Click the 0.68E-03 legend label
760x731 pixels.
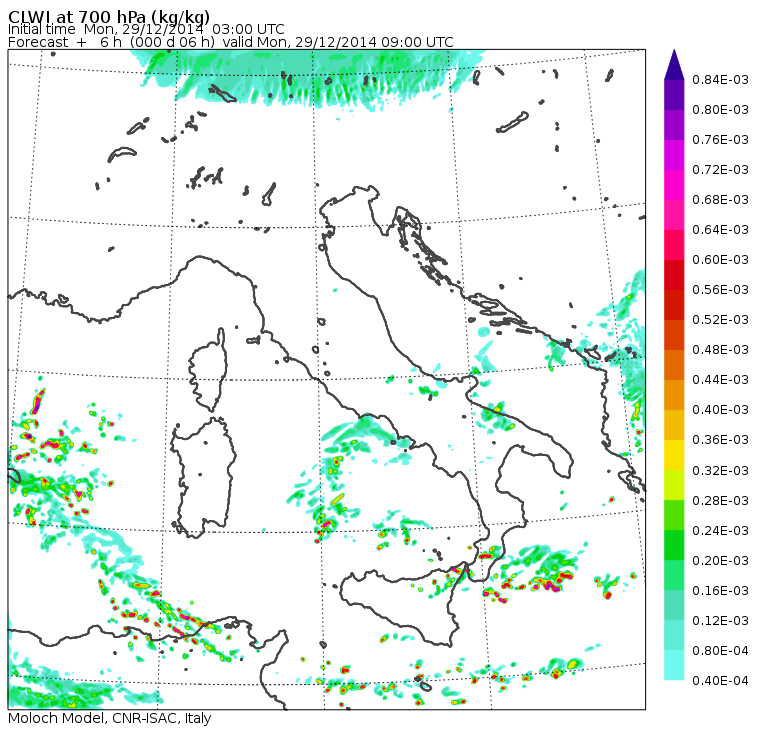coord(720,200)
